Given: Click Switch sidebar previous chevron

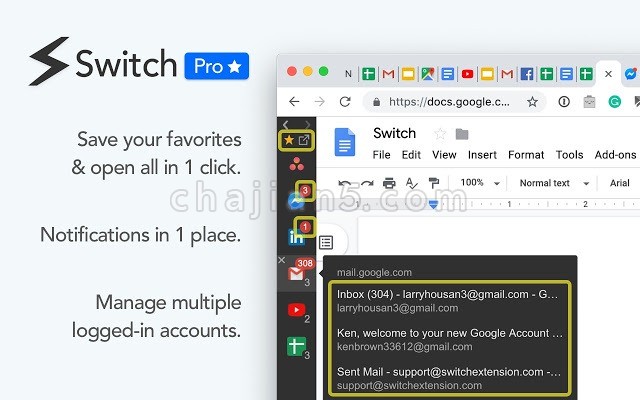Looking at the screenshot, I should 286,124.
